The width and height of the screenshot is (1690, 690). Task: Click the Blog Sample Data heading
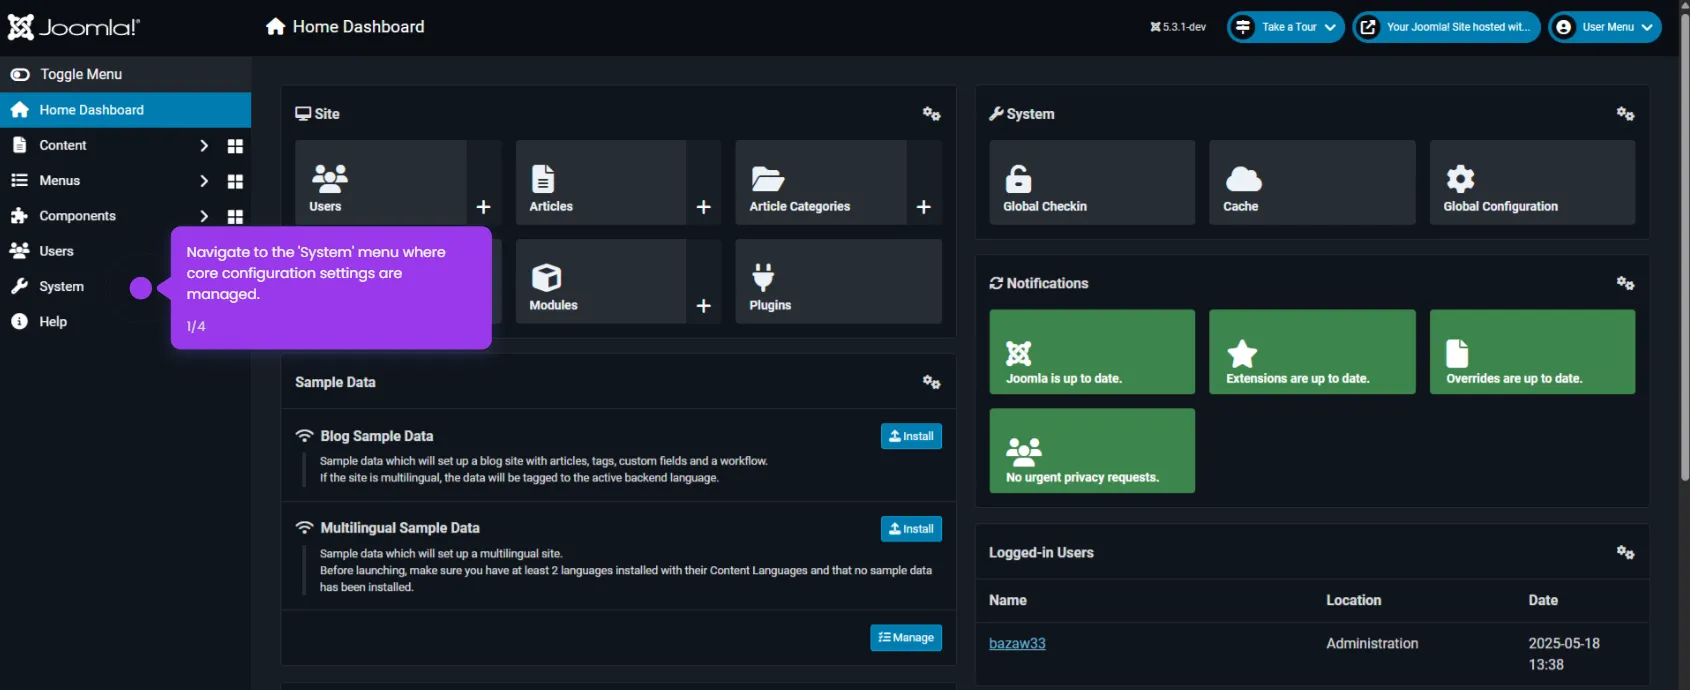point(377,436)
